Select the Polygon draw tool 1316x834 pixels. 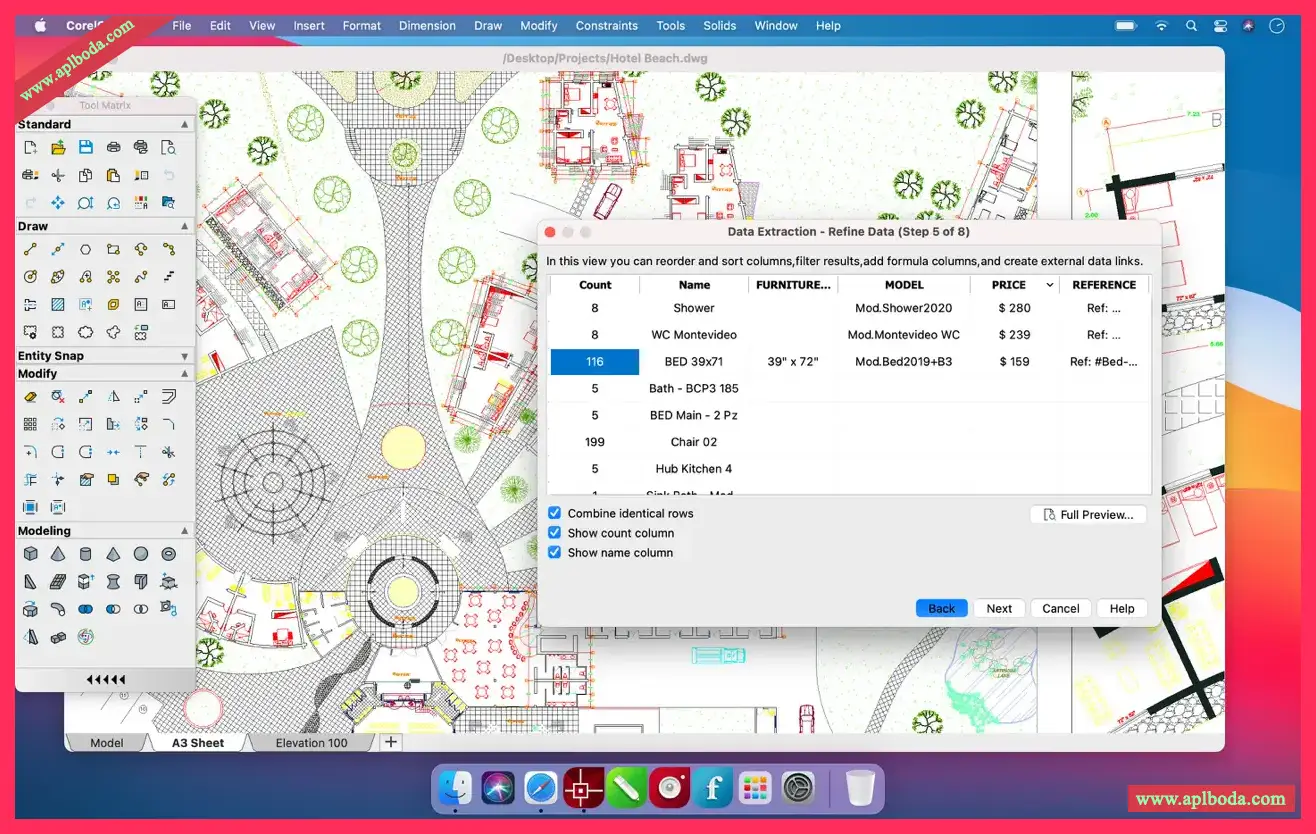86,249
